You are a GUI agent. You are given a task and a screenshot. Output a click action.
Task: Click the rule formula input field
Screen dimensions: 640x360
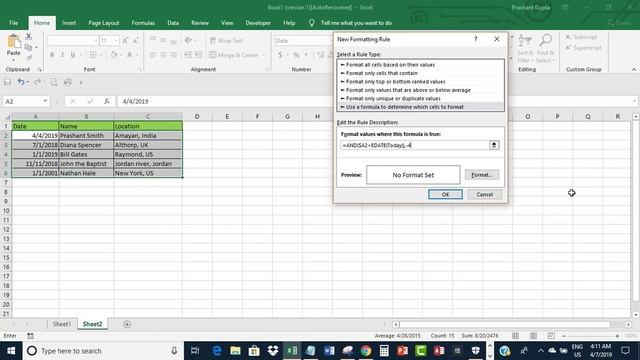click(x=415, y=145)
